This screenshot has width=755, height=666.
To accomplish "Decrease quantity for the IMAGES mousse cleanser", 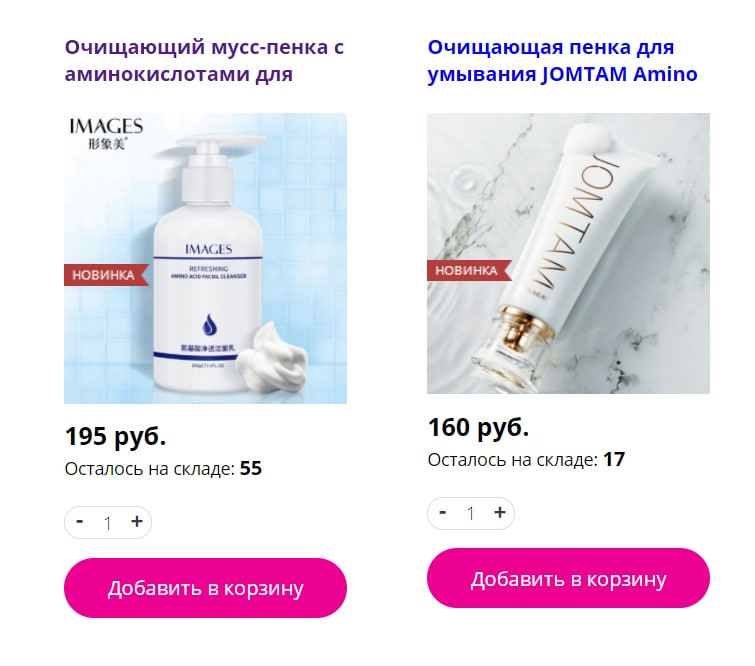I will click(80, 522).
